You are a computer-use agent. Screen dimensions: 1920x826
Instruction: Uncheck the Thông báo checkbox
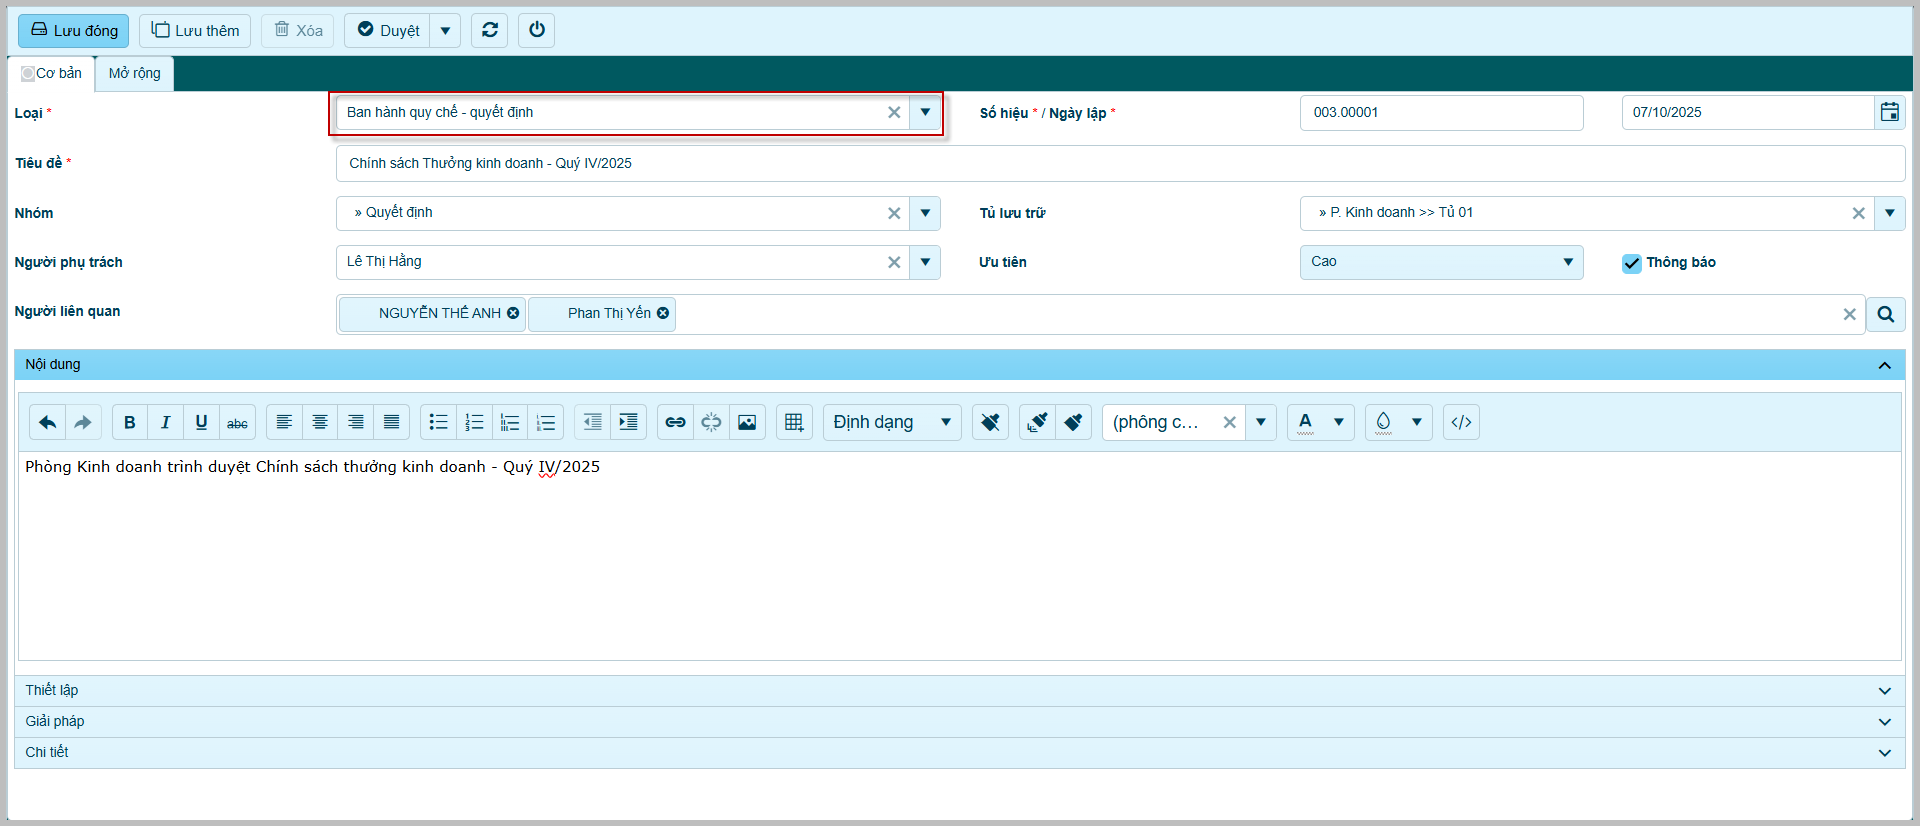pos(1632,263)
